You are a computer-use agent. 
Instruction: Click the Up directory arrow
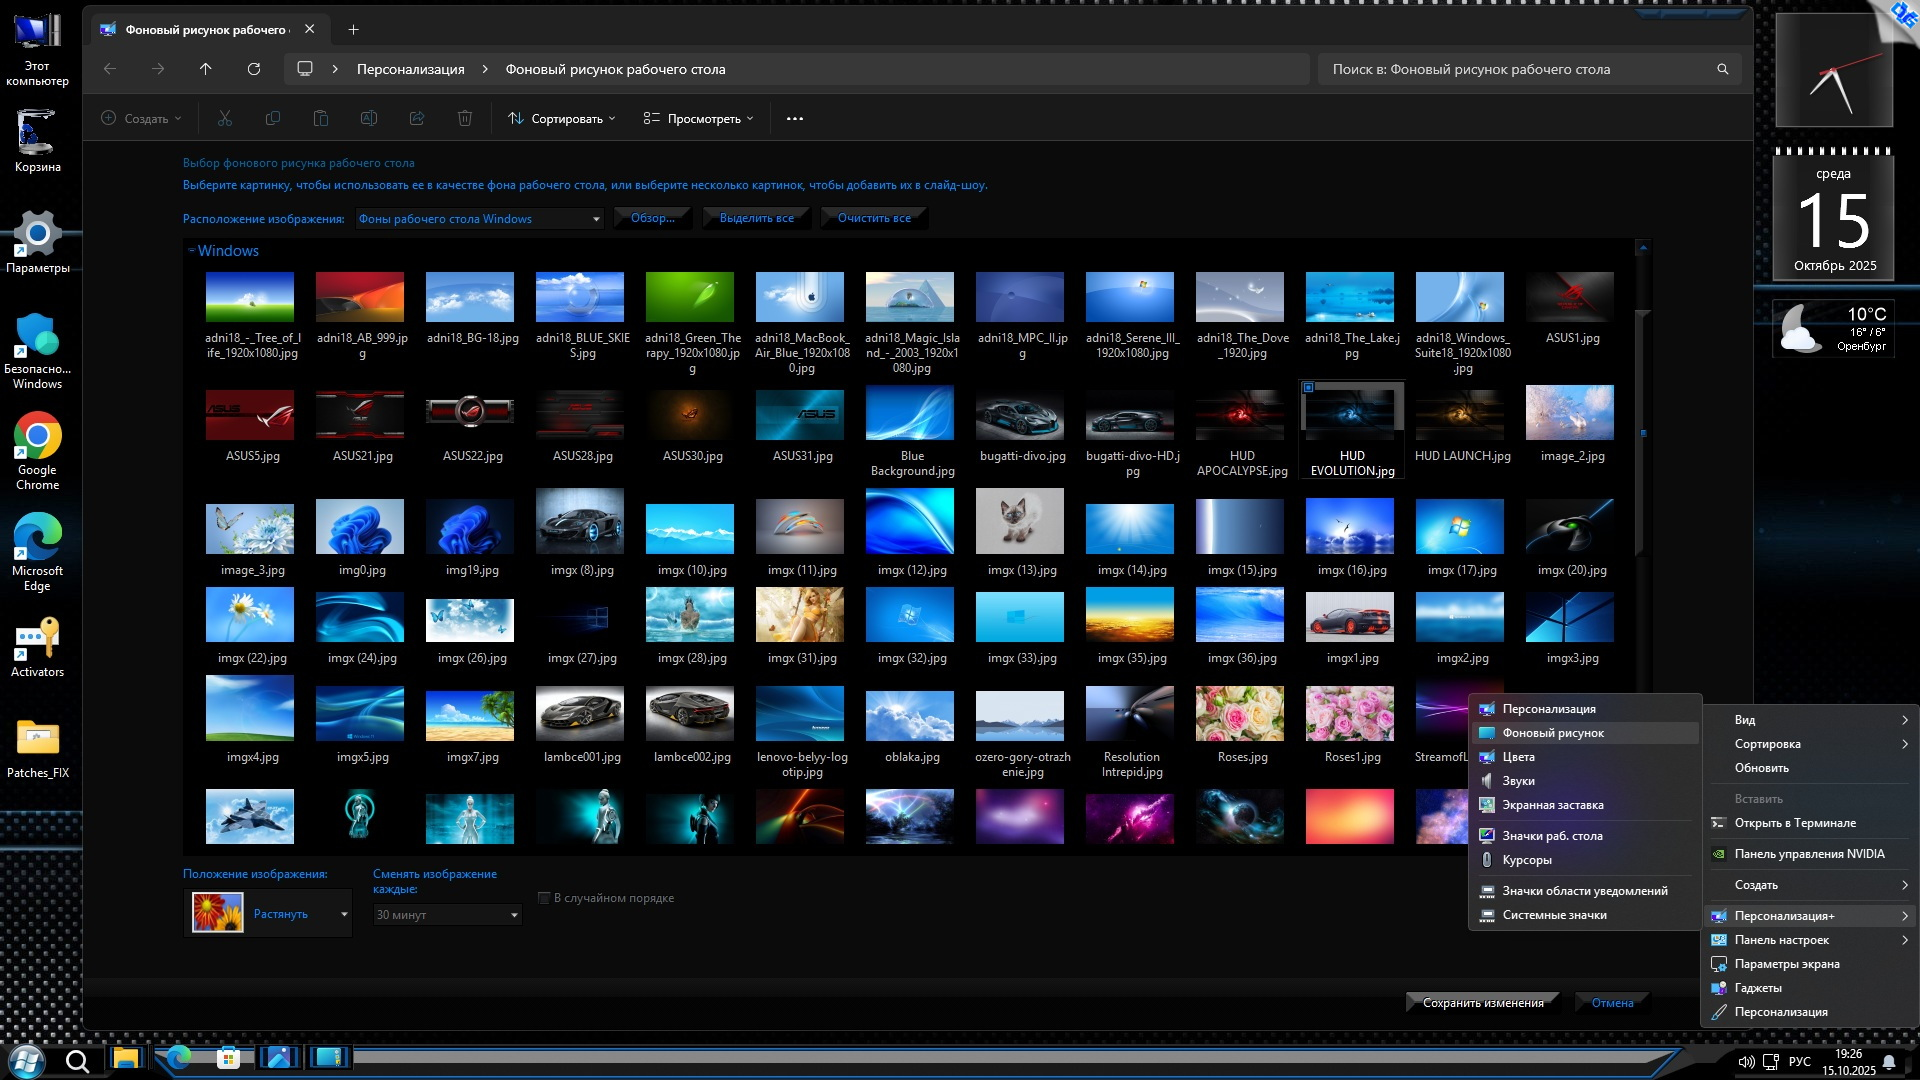click(206, 69)
